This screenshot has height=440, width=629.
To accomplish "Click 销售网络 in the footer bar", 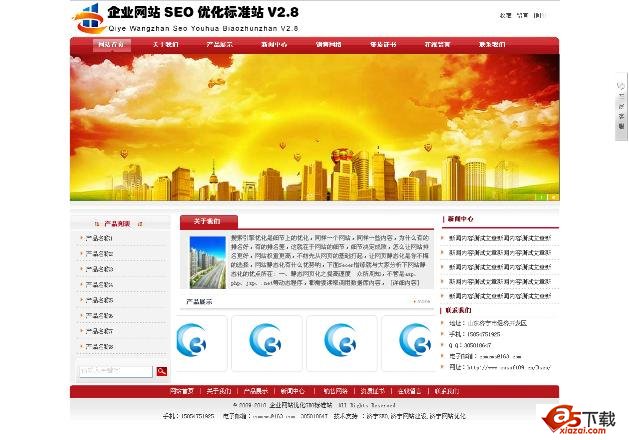I will [x=335, y=391].
